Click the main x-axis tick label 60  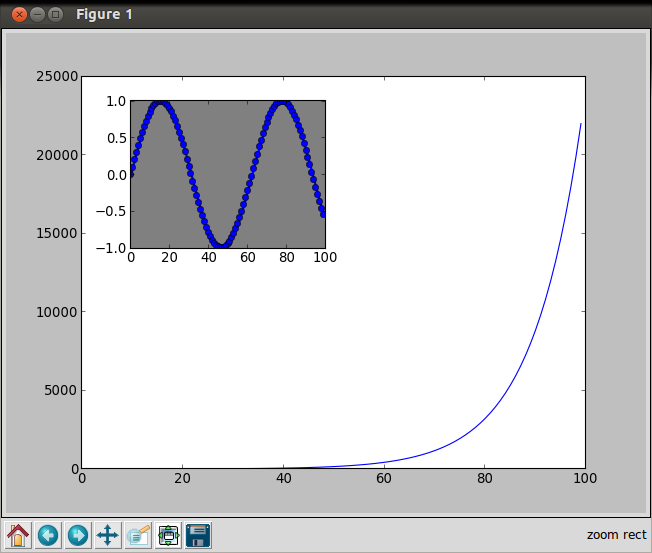[x=383, y=478]
